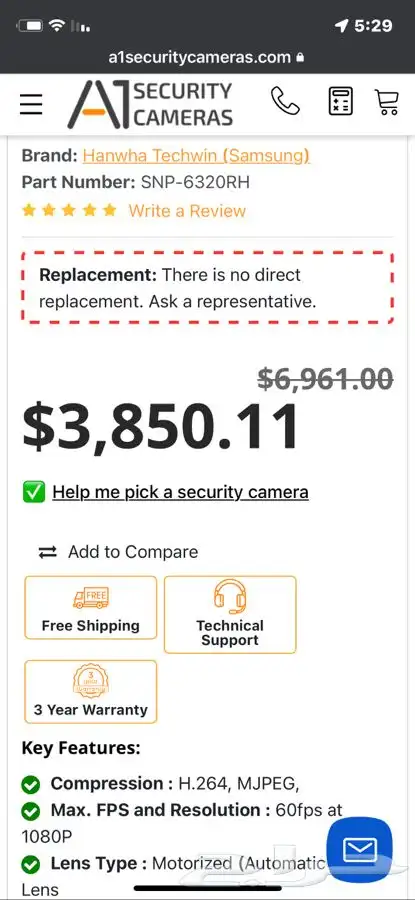
Task: Tap the Compression feature check icon
Action: point(30,785)
